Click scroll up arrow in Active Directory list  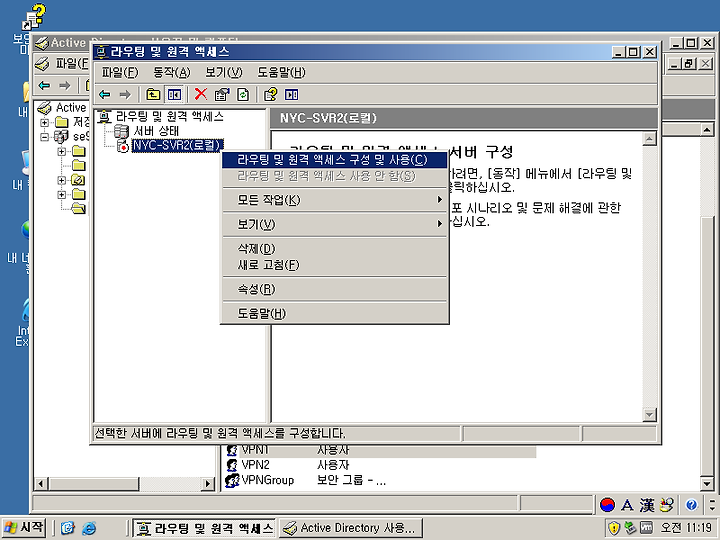coord(707,130)
